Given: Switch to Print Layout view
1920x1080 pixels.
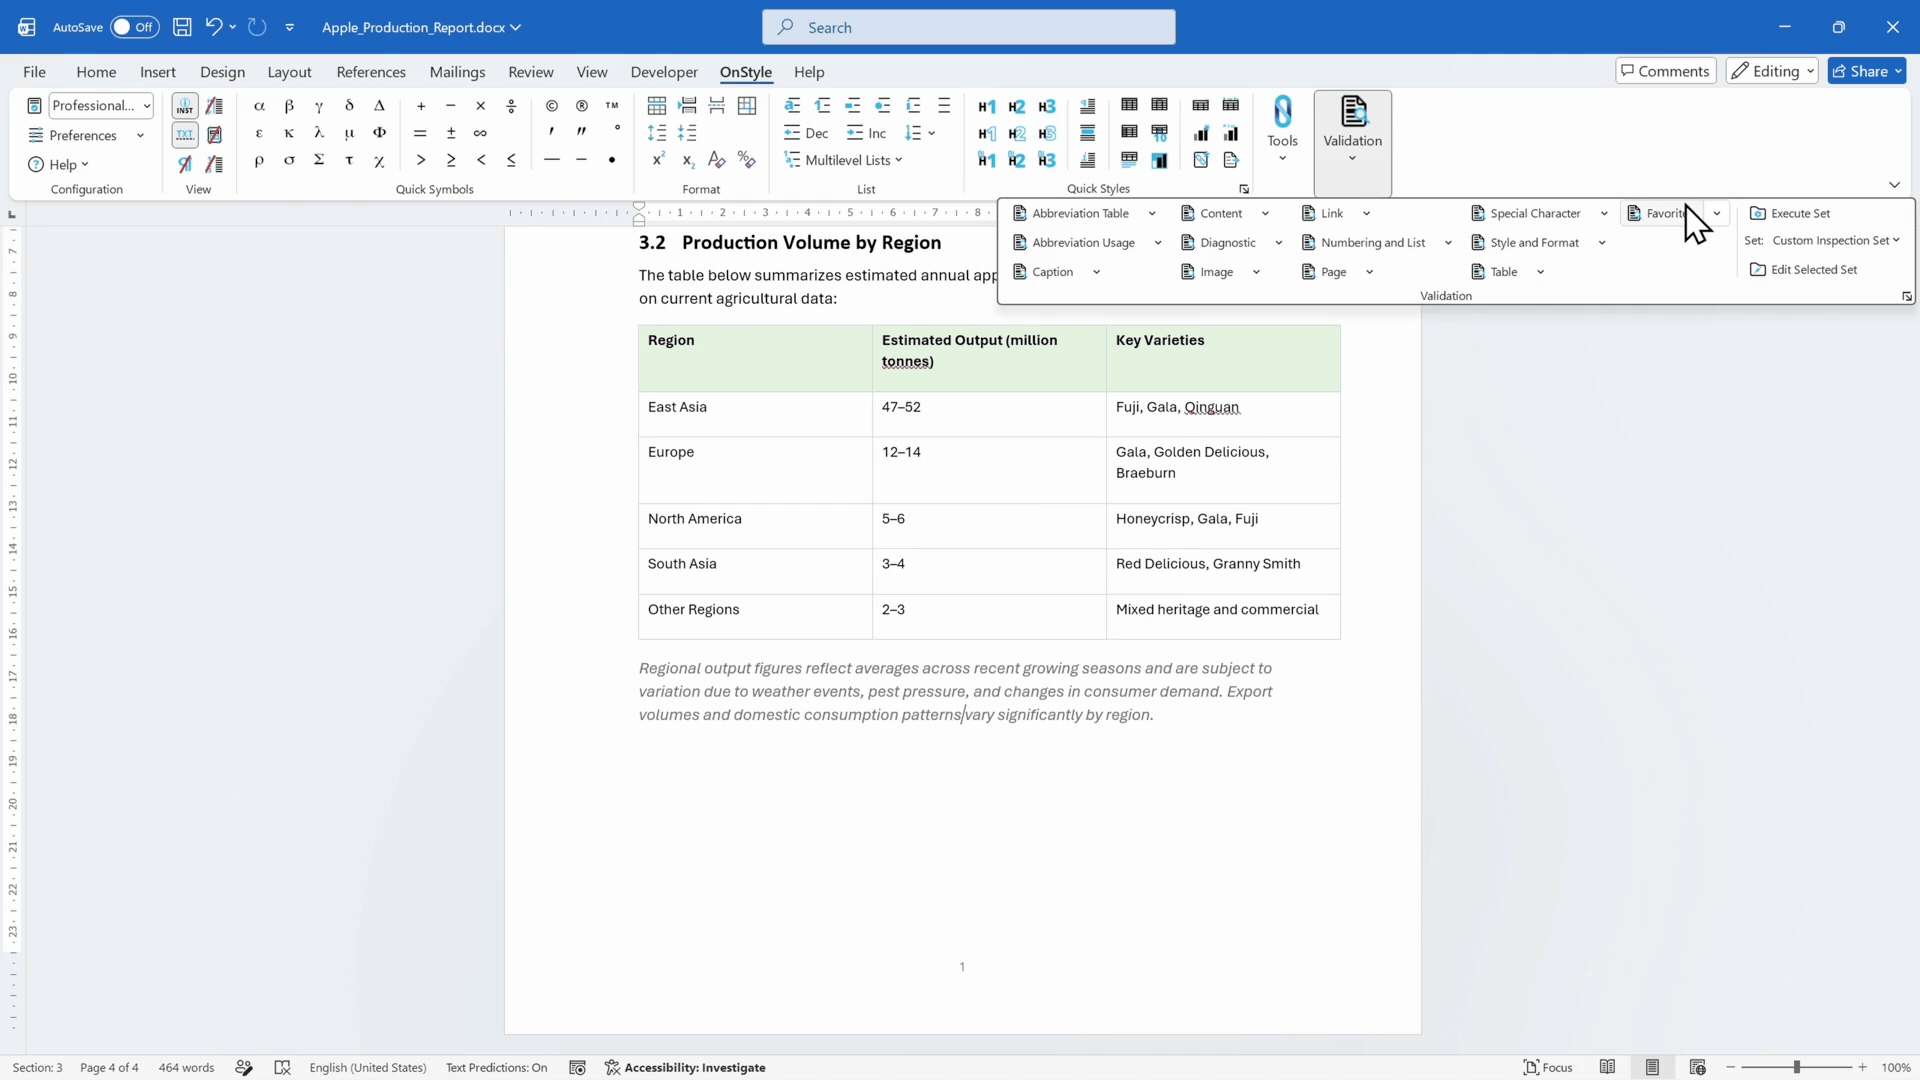Looking at the screenshot, I should 1652,1068.
